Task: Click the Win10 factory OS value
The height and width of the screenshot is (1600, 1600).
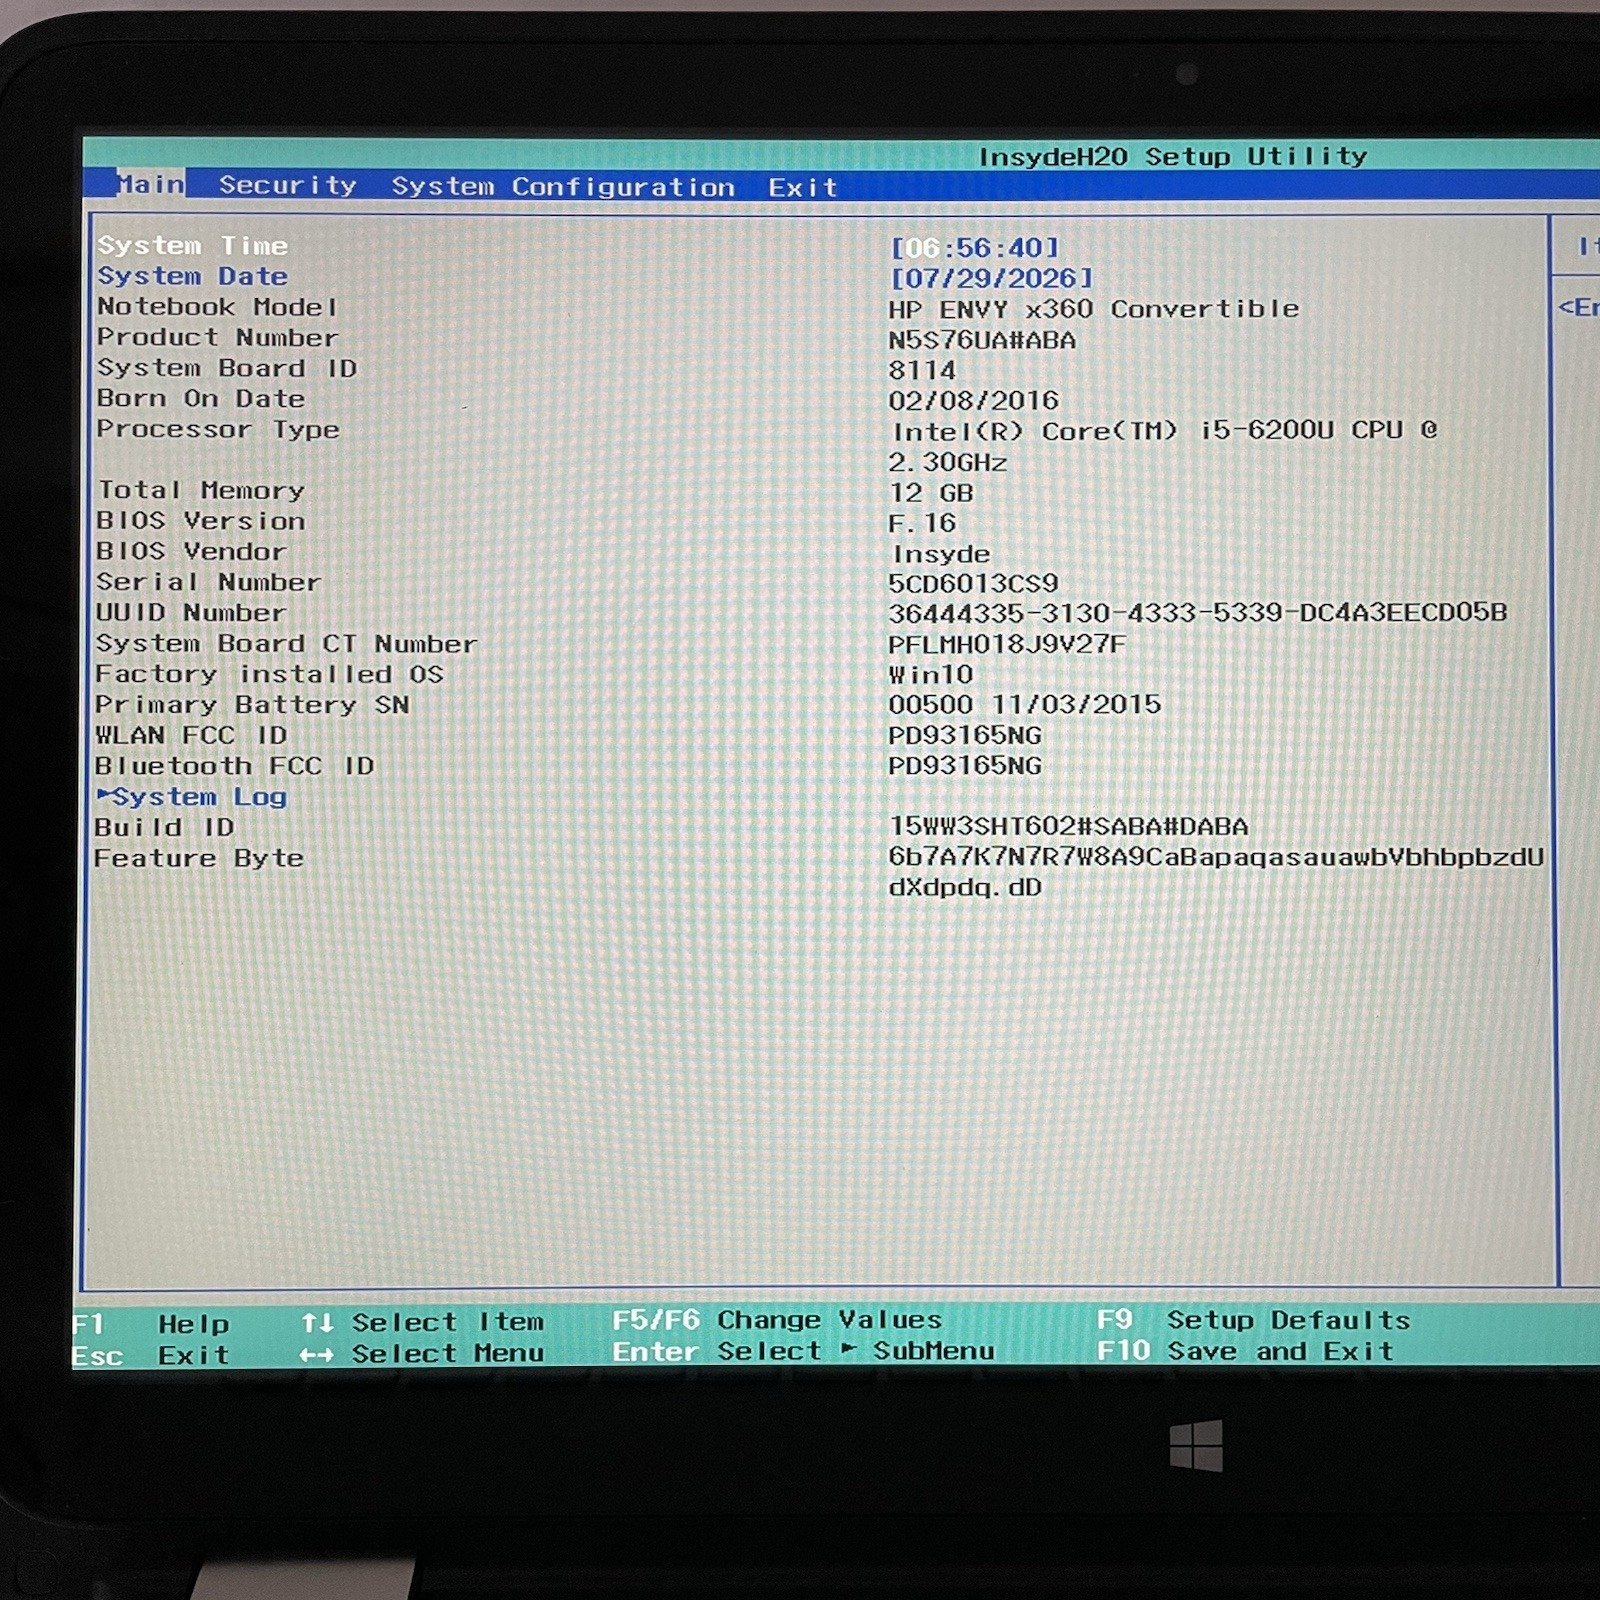Action: tap(930, 674)
